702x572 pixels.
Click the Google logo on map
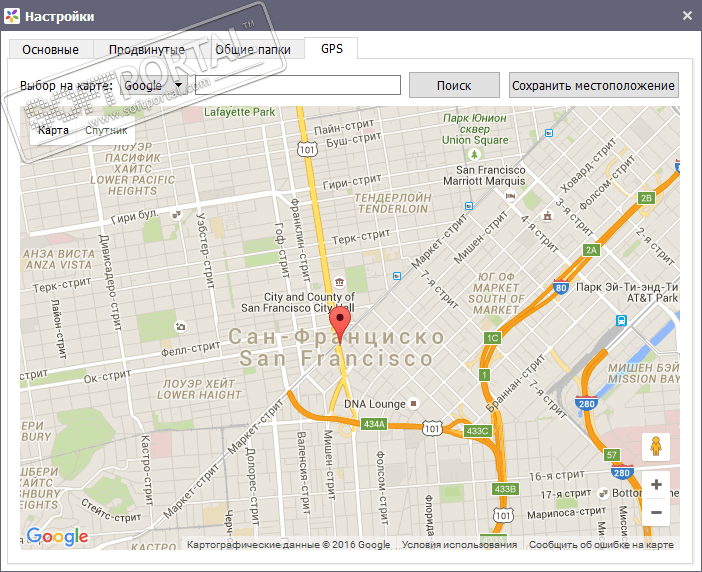tap(57, 536)
